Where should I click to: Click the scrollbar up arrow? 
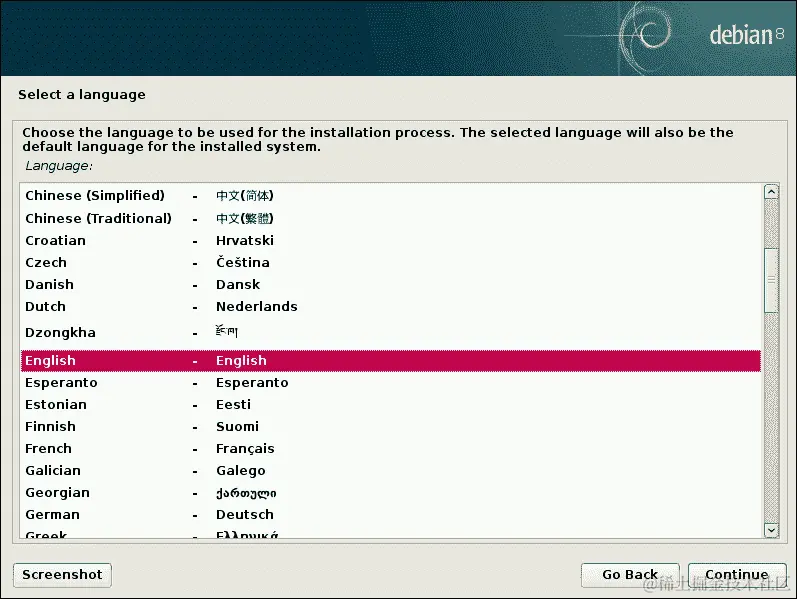tap(771, 192)
